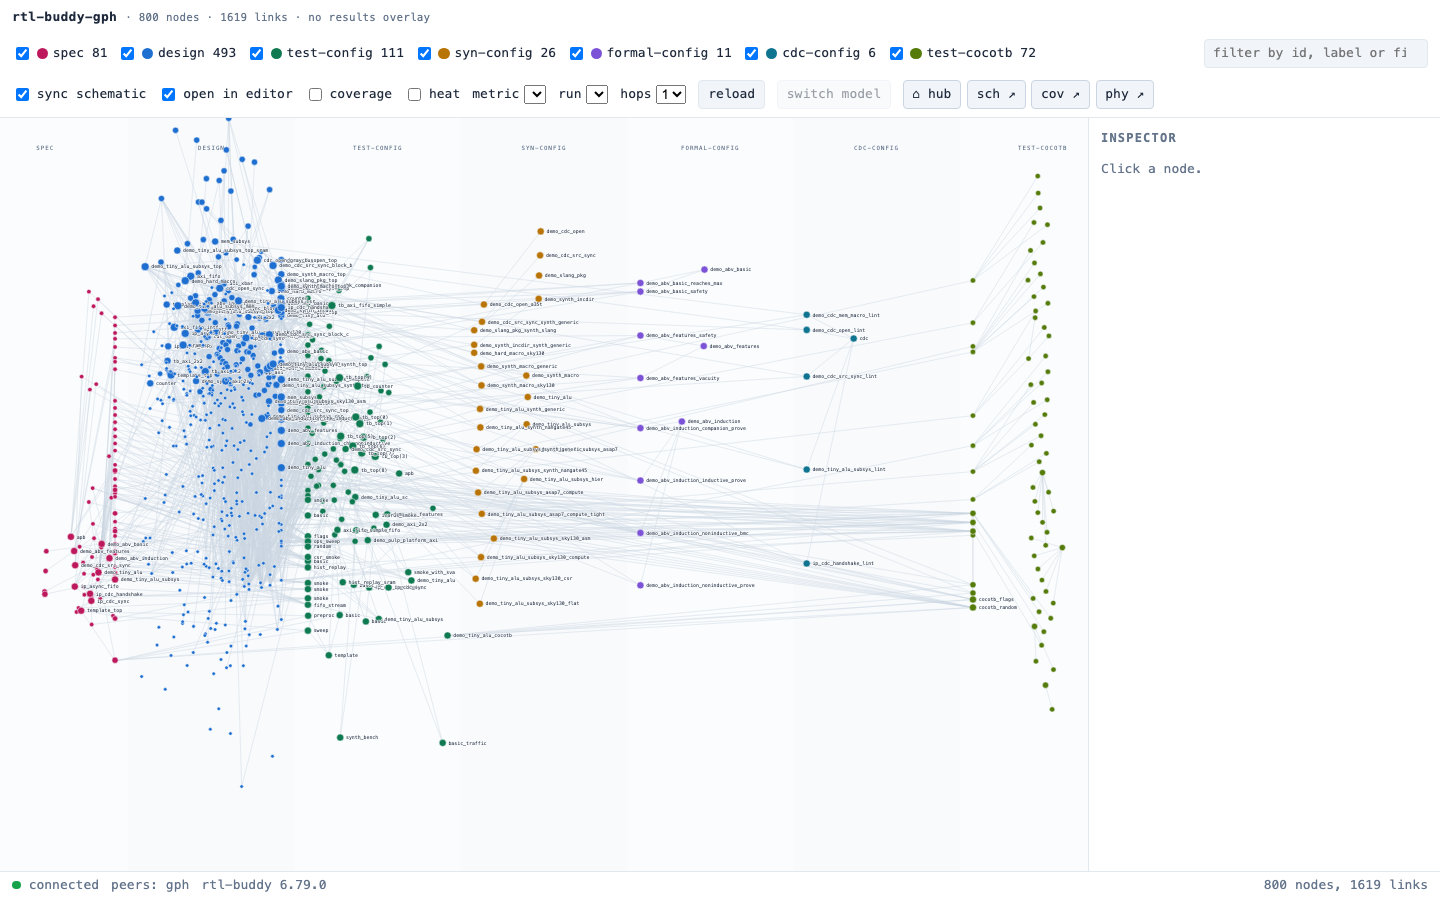This screenshot has height=900, width=1440.
Task: Select the demo_abv_basic purple node
Action: (x=704, y=269)
